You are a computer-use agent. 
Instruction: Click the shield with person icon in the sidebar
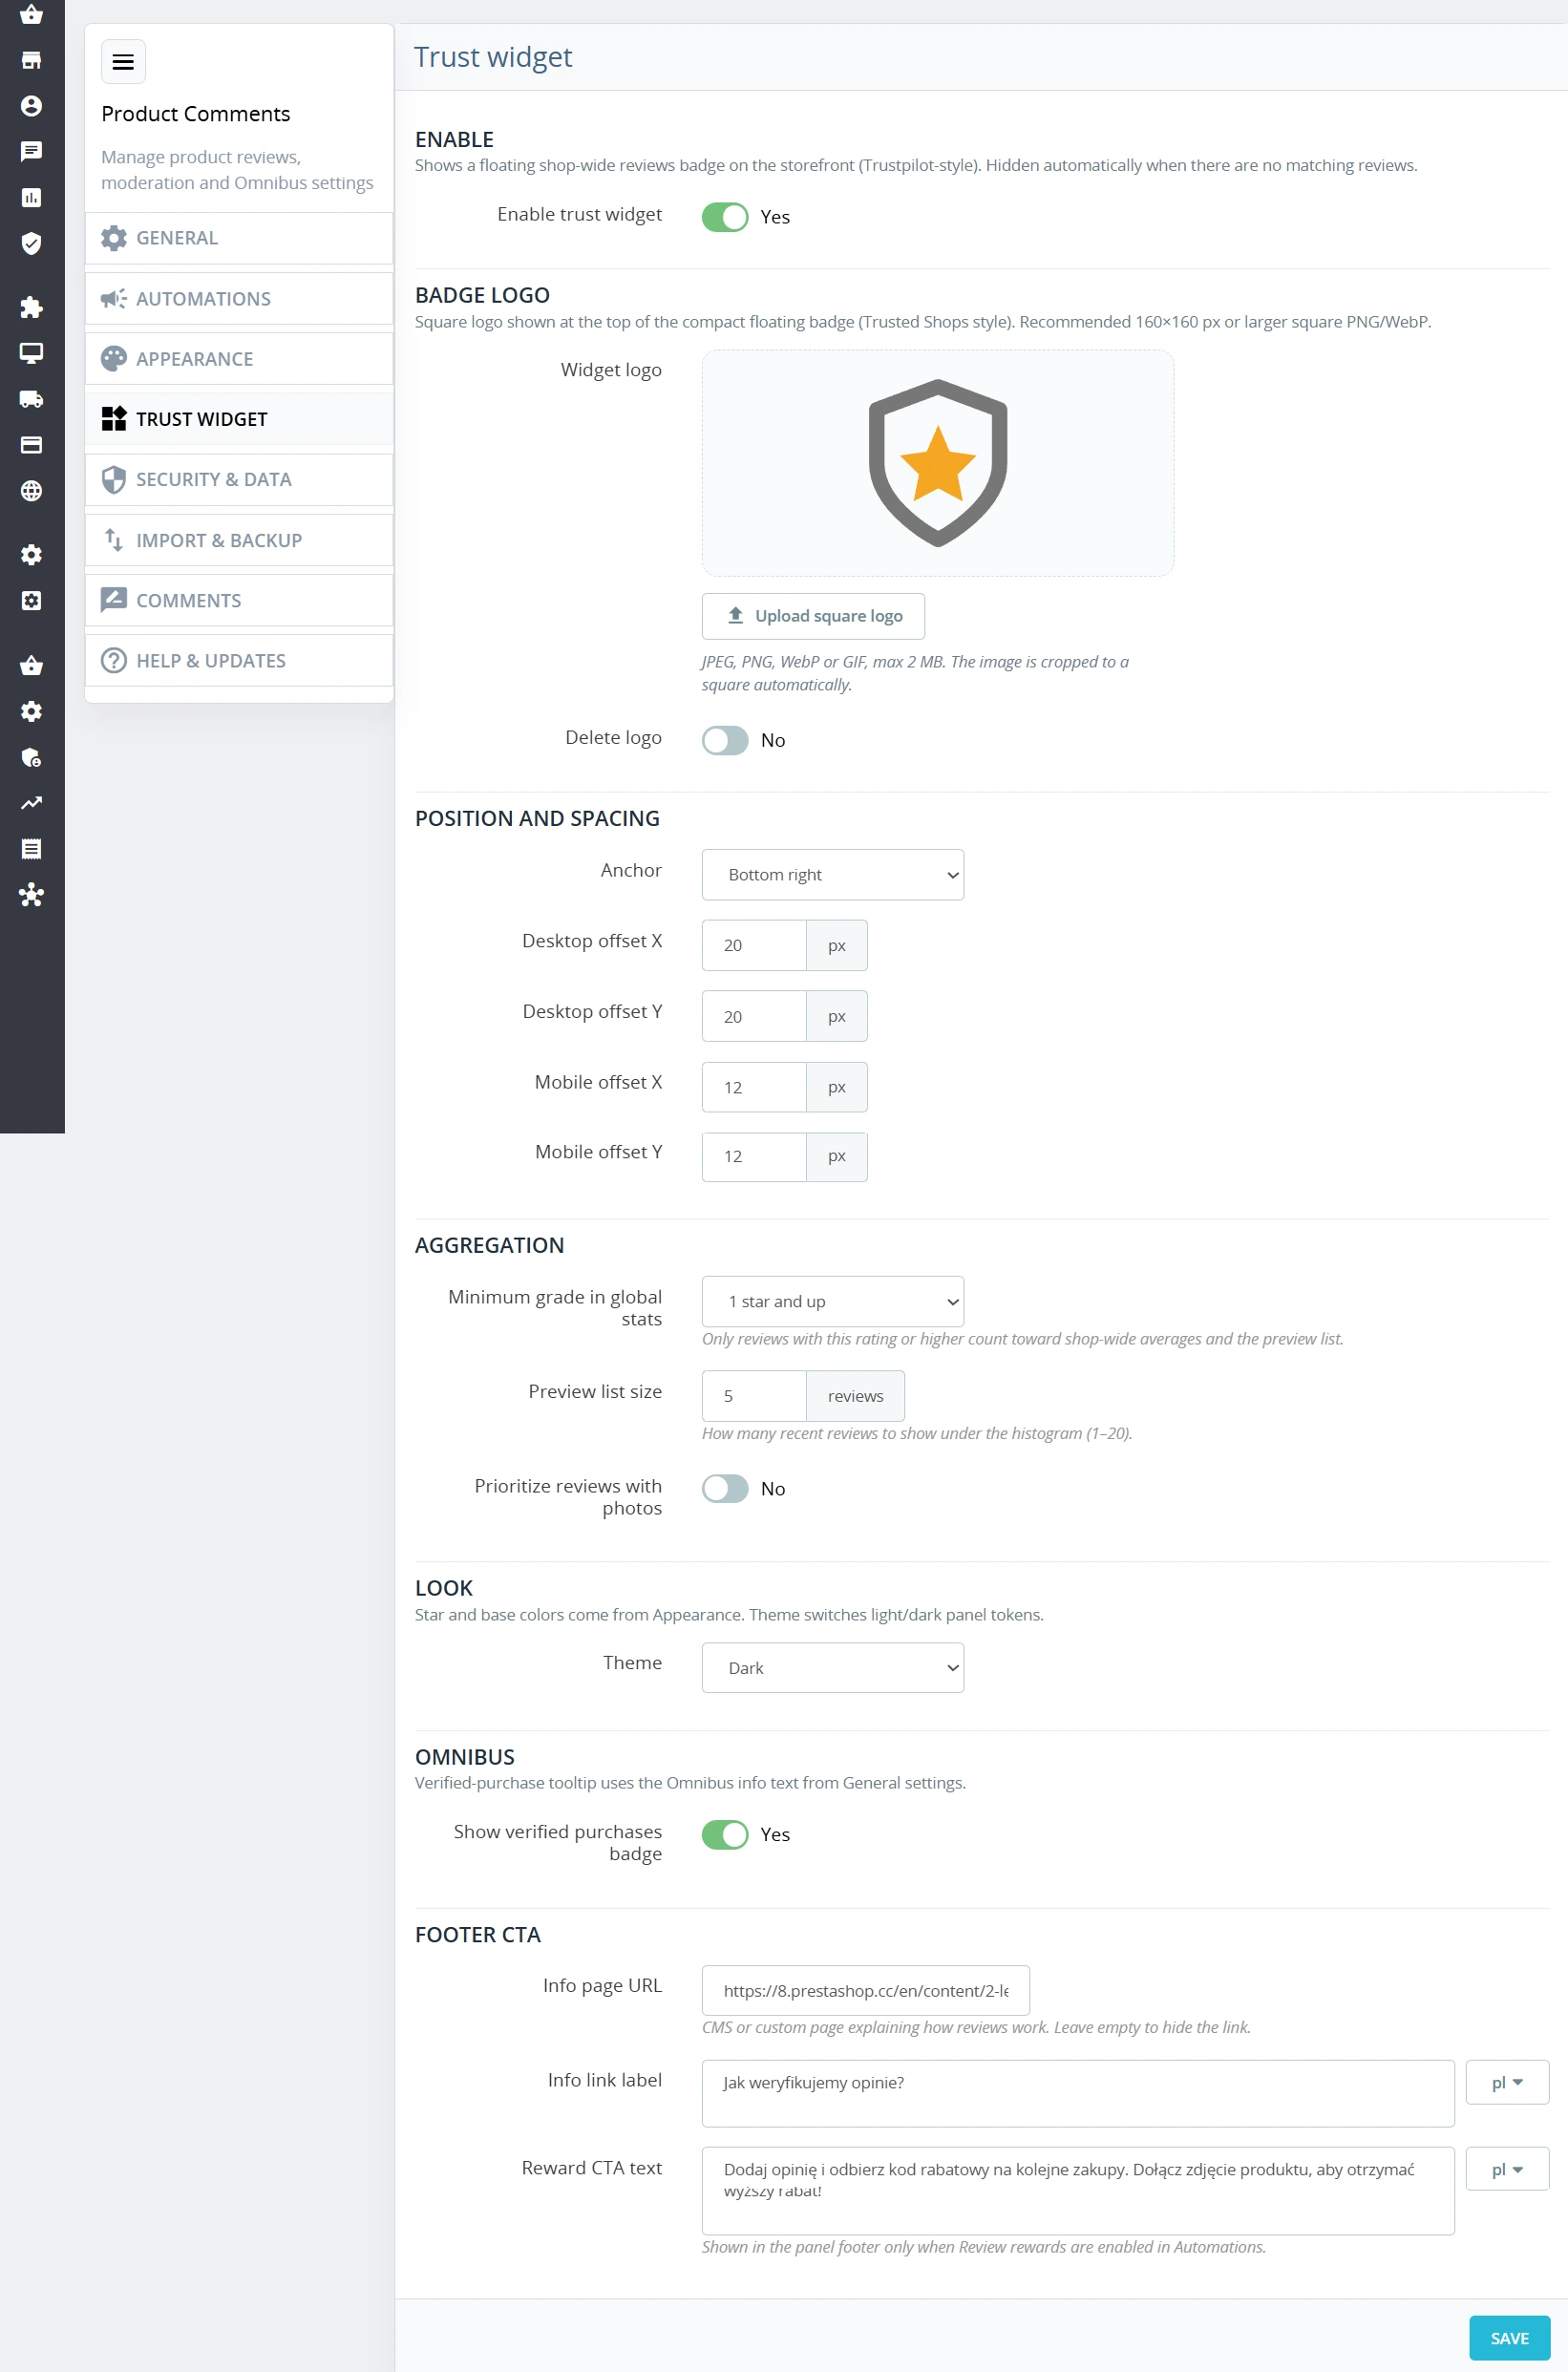[x=31, y=758]
